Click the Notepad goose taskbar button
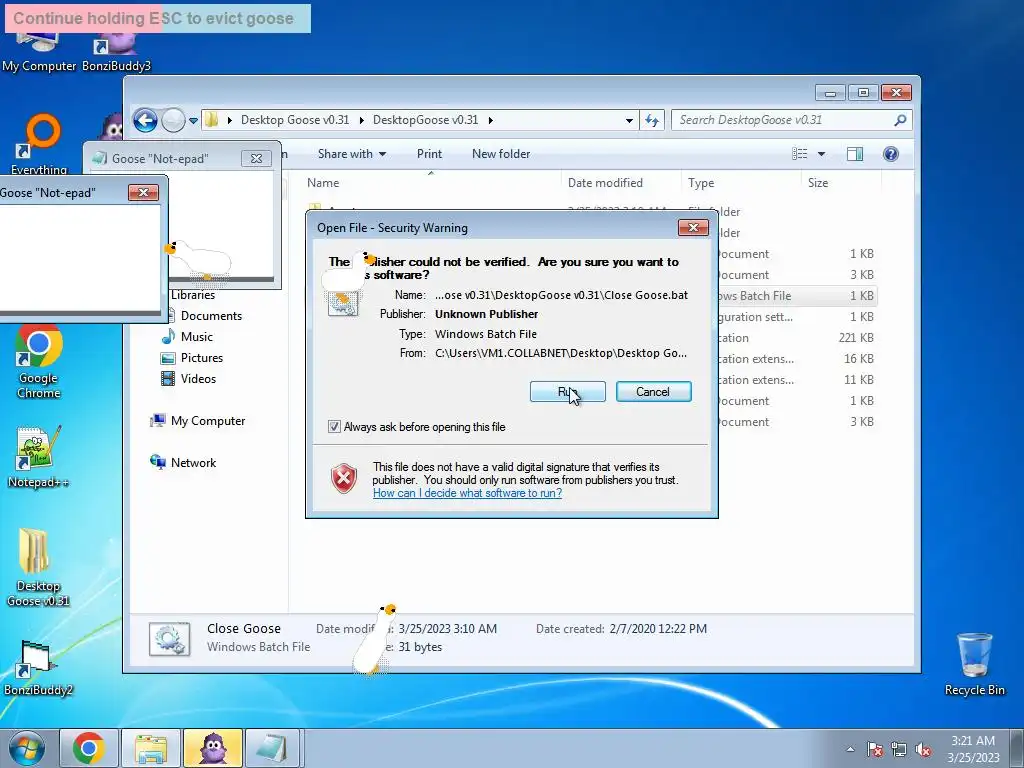The height and width of the screenshot is (768, 1024). 274,748
